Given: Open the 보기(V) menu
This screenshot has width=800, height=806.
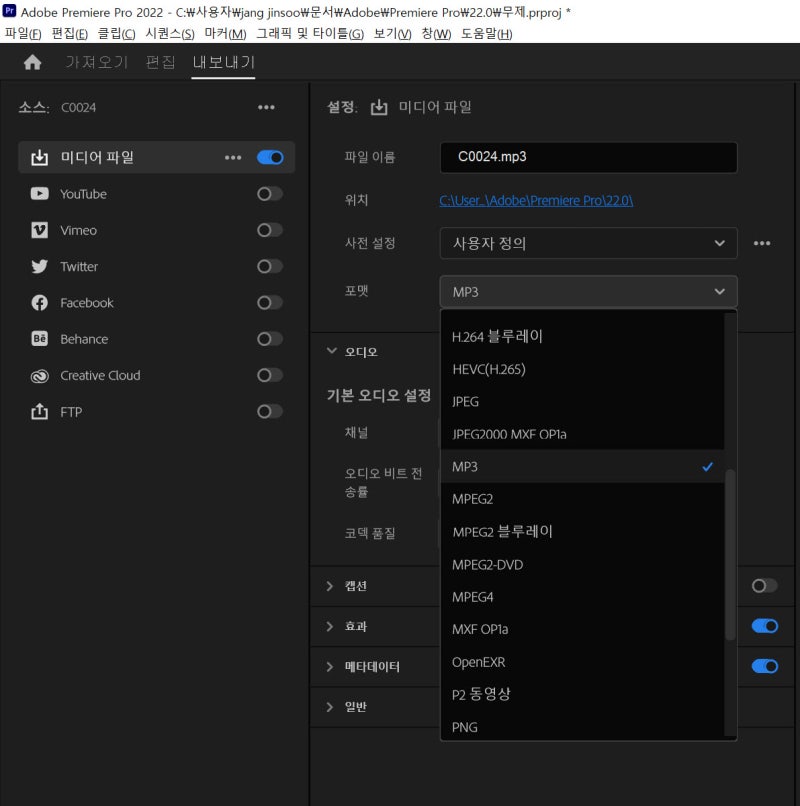Looking at the screenshot, I should click(x=392, y=34).
